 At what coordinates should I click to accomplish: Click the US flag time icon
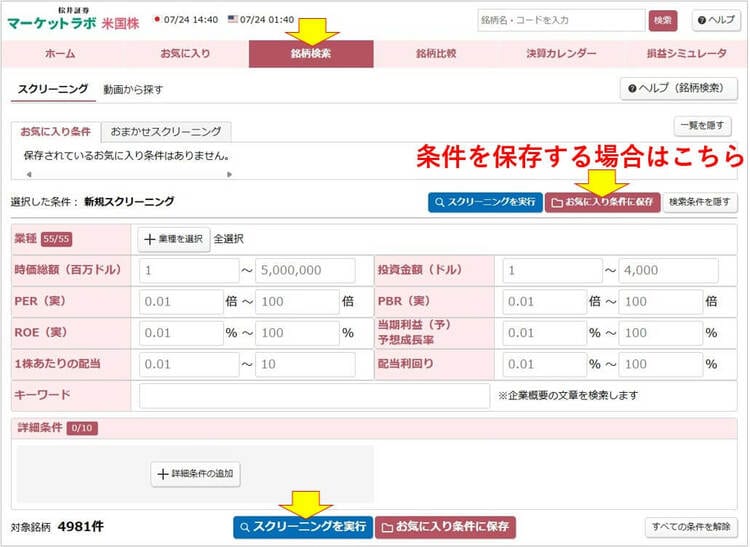point(232,19)
